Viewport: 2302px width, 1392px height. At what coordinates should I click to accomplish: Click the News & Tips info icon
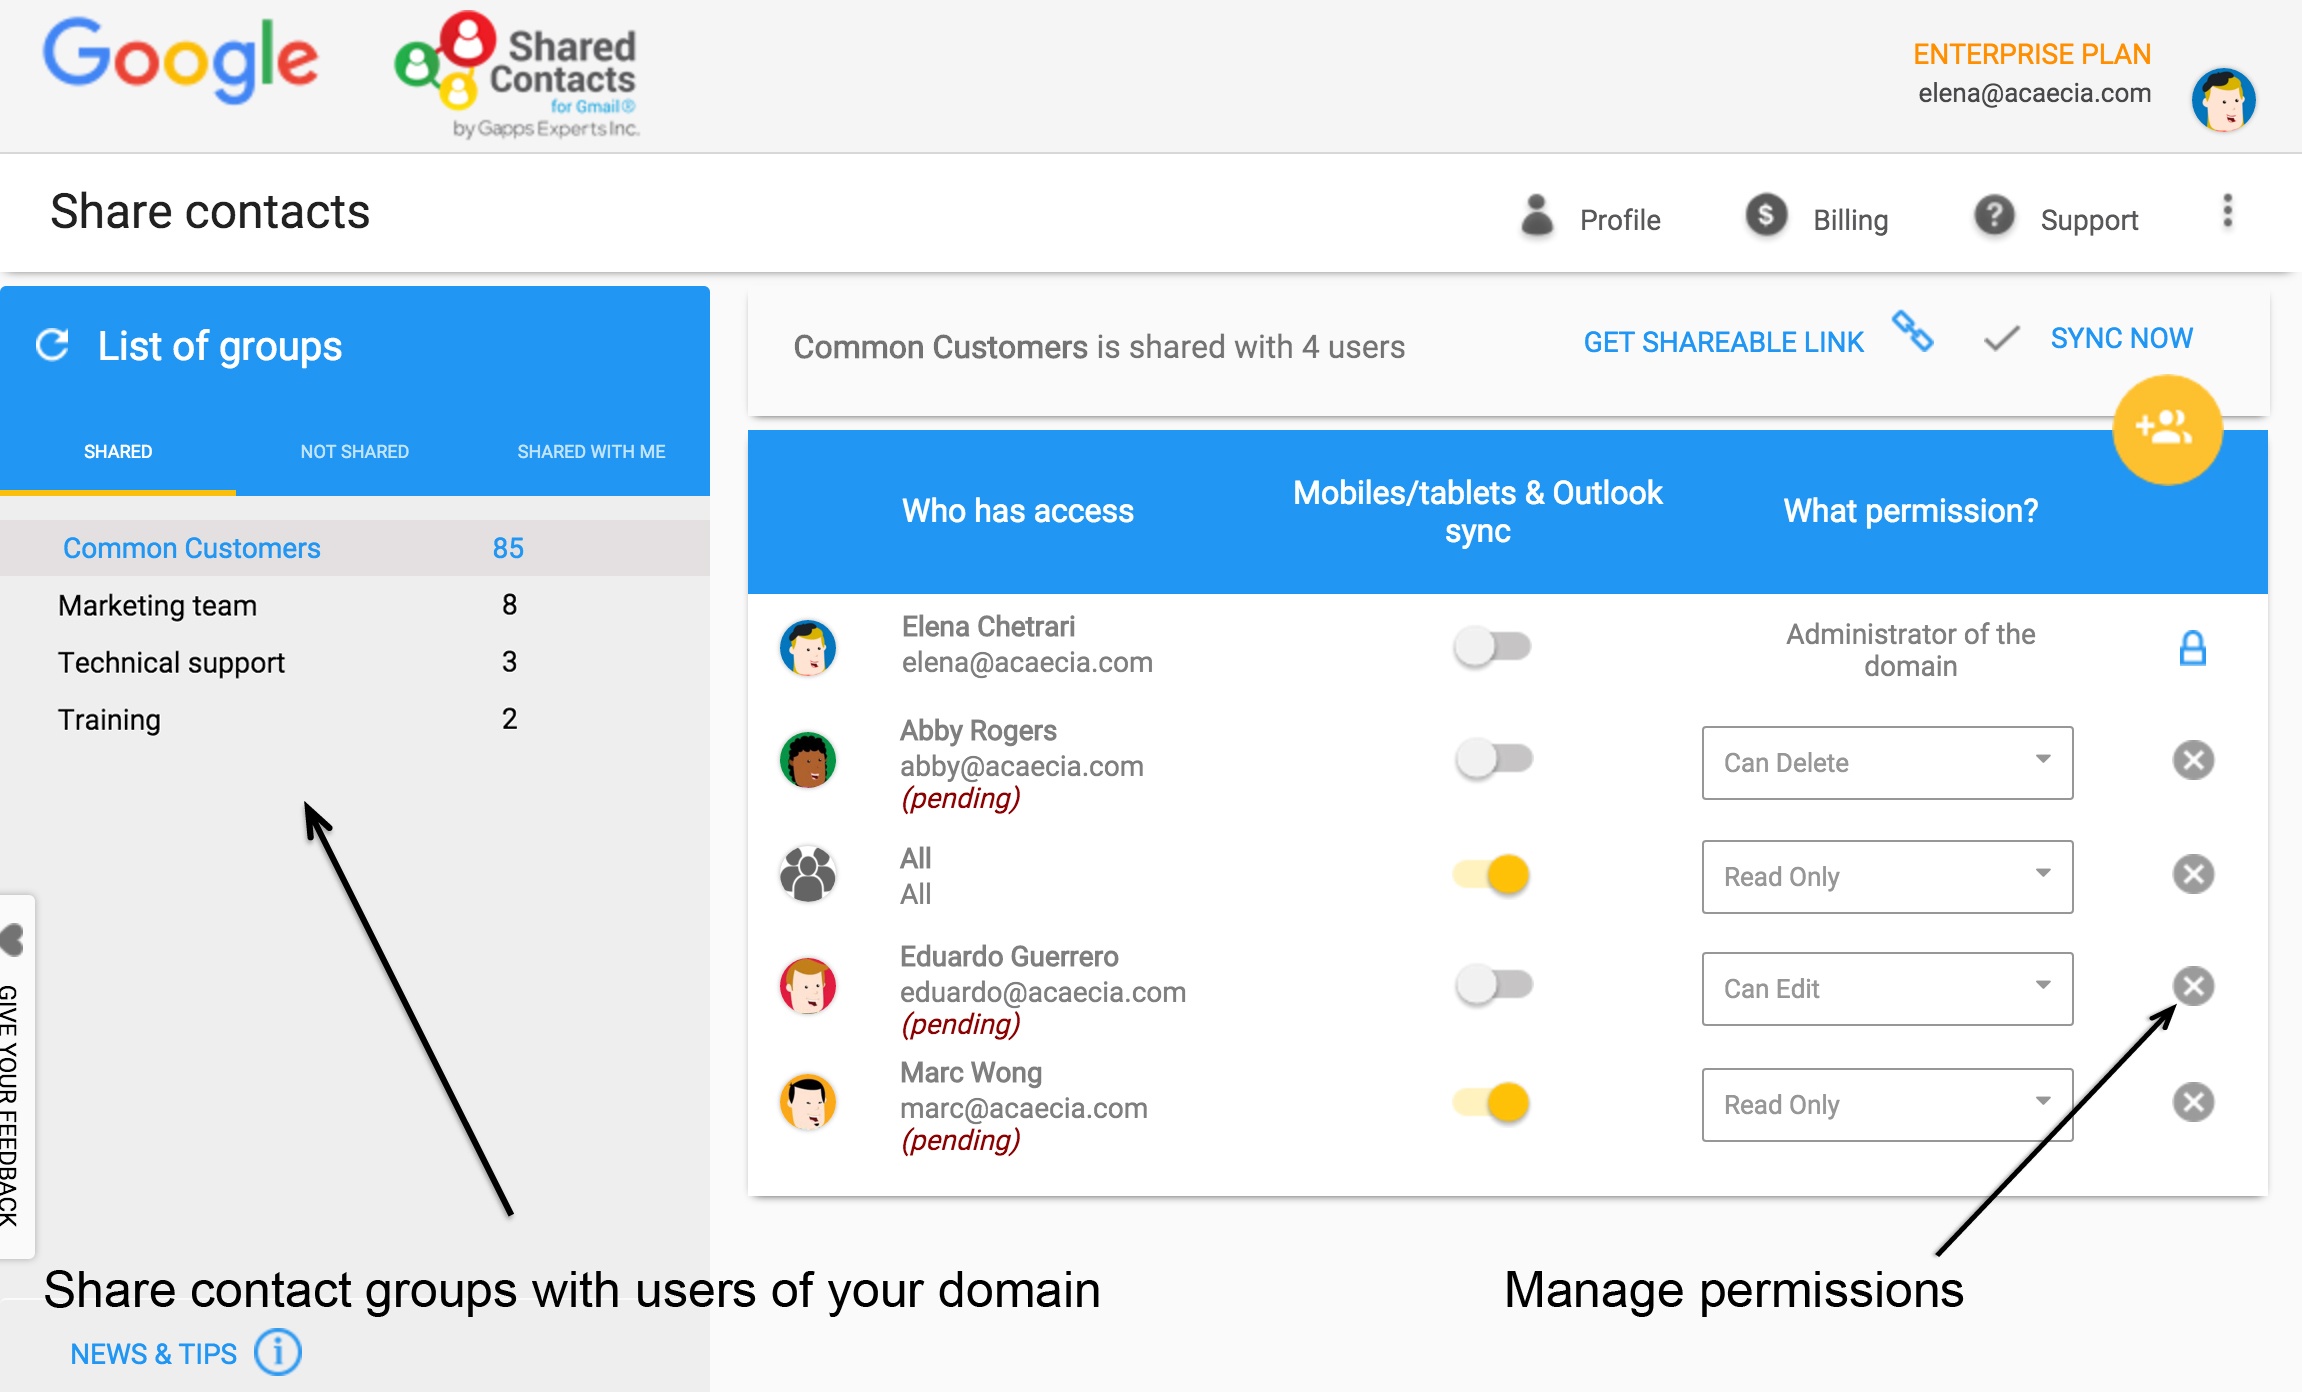(x=277, y=1353)
